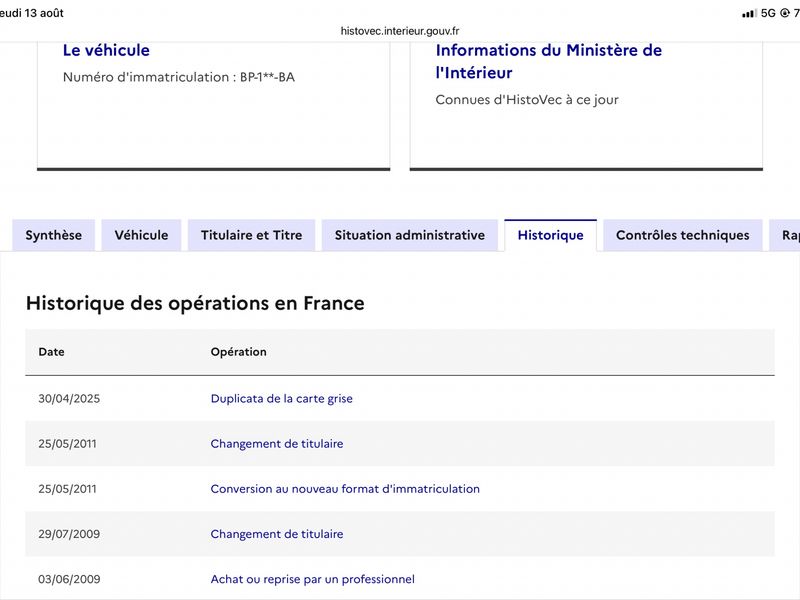Select the Historique tab
Screen dimensions: 800x600
[551, 235]
